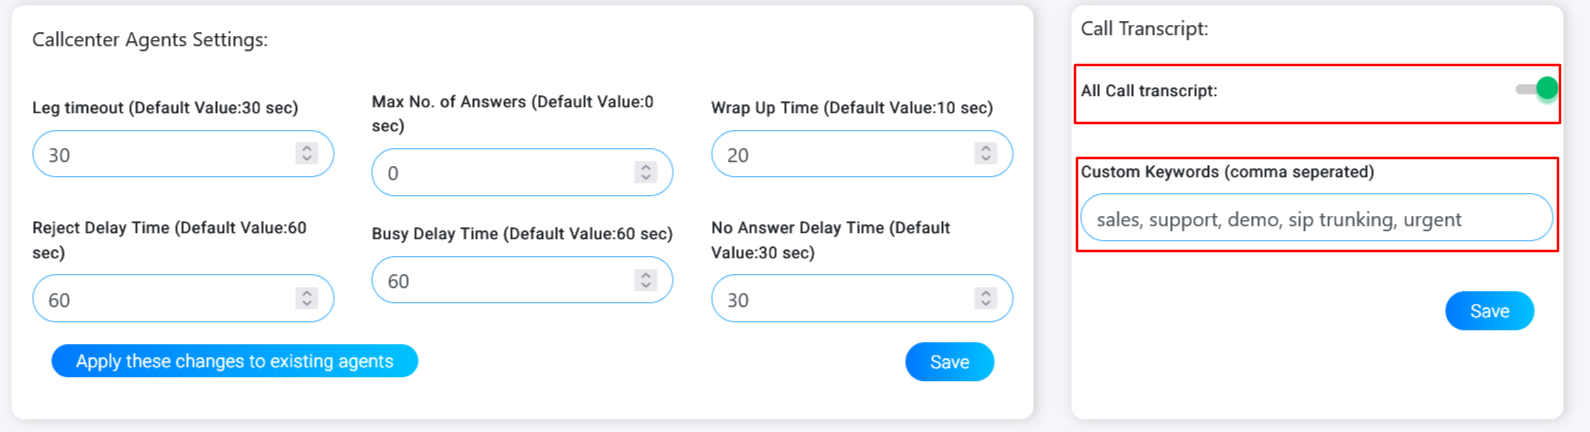1590x432 pixels.
Task: Increase Leg timeout with up arrow
Action: point(307,147)
